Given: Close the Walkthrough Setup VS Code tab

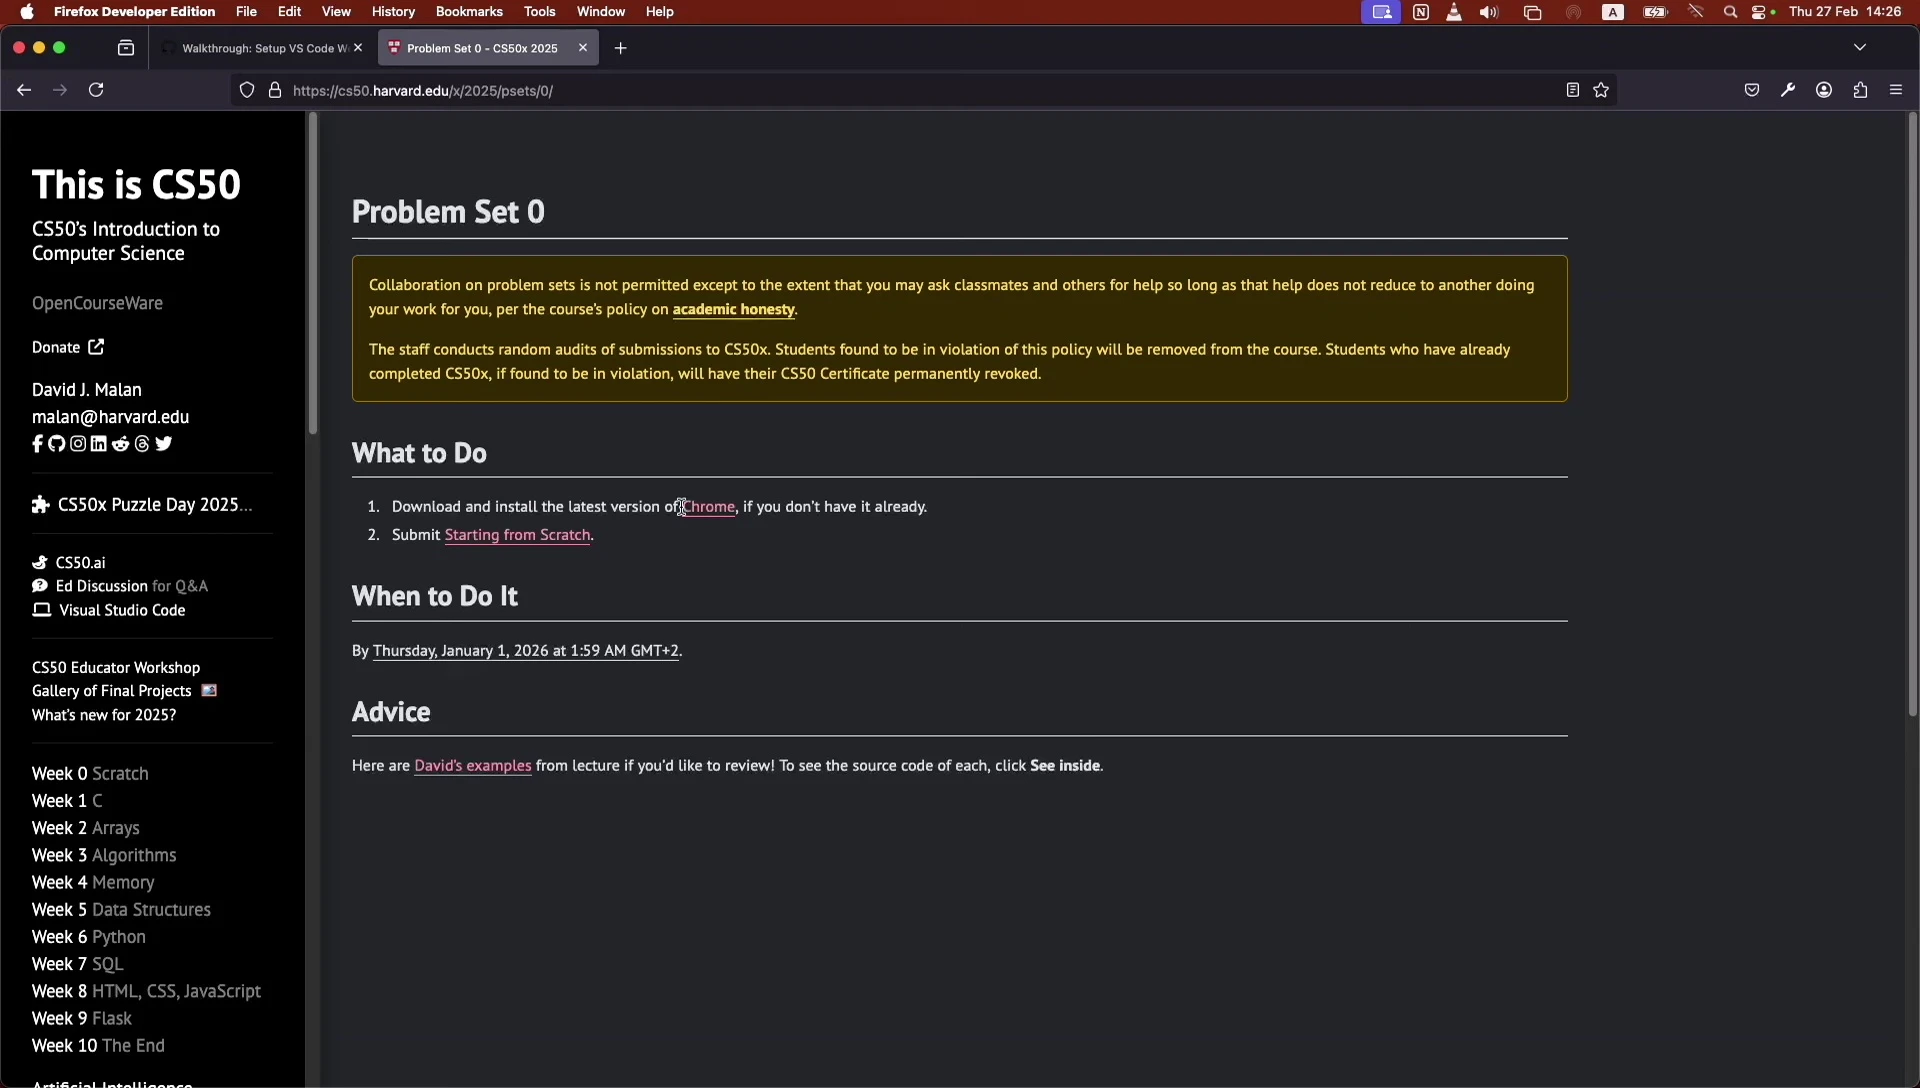Looking at the screenshot, I should [358, 48].
